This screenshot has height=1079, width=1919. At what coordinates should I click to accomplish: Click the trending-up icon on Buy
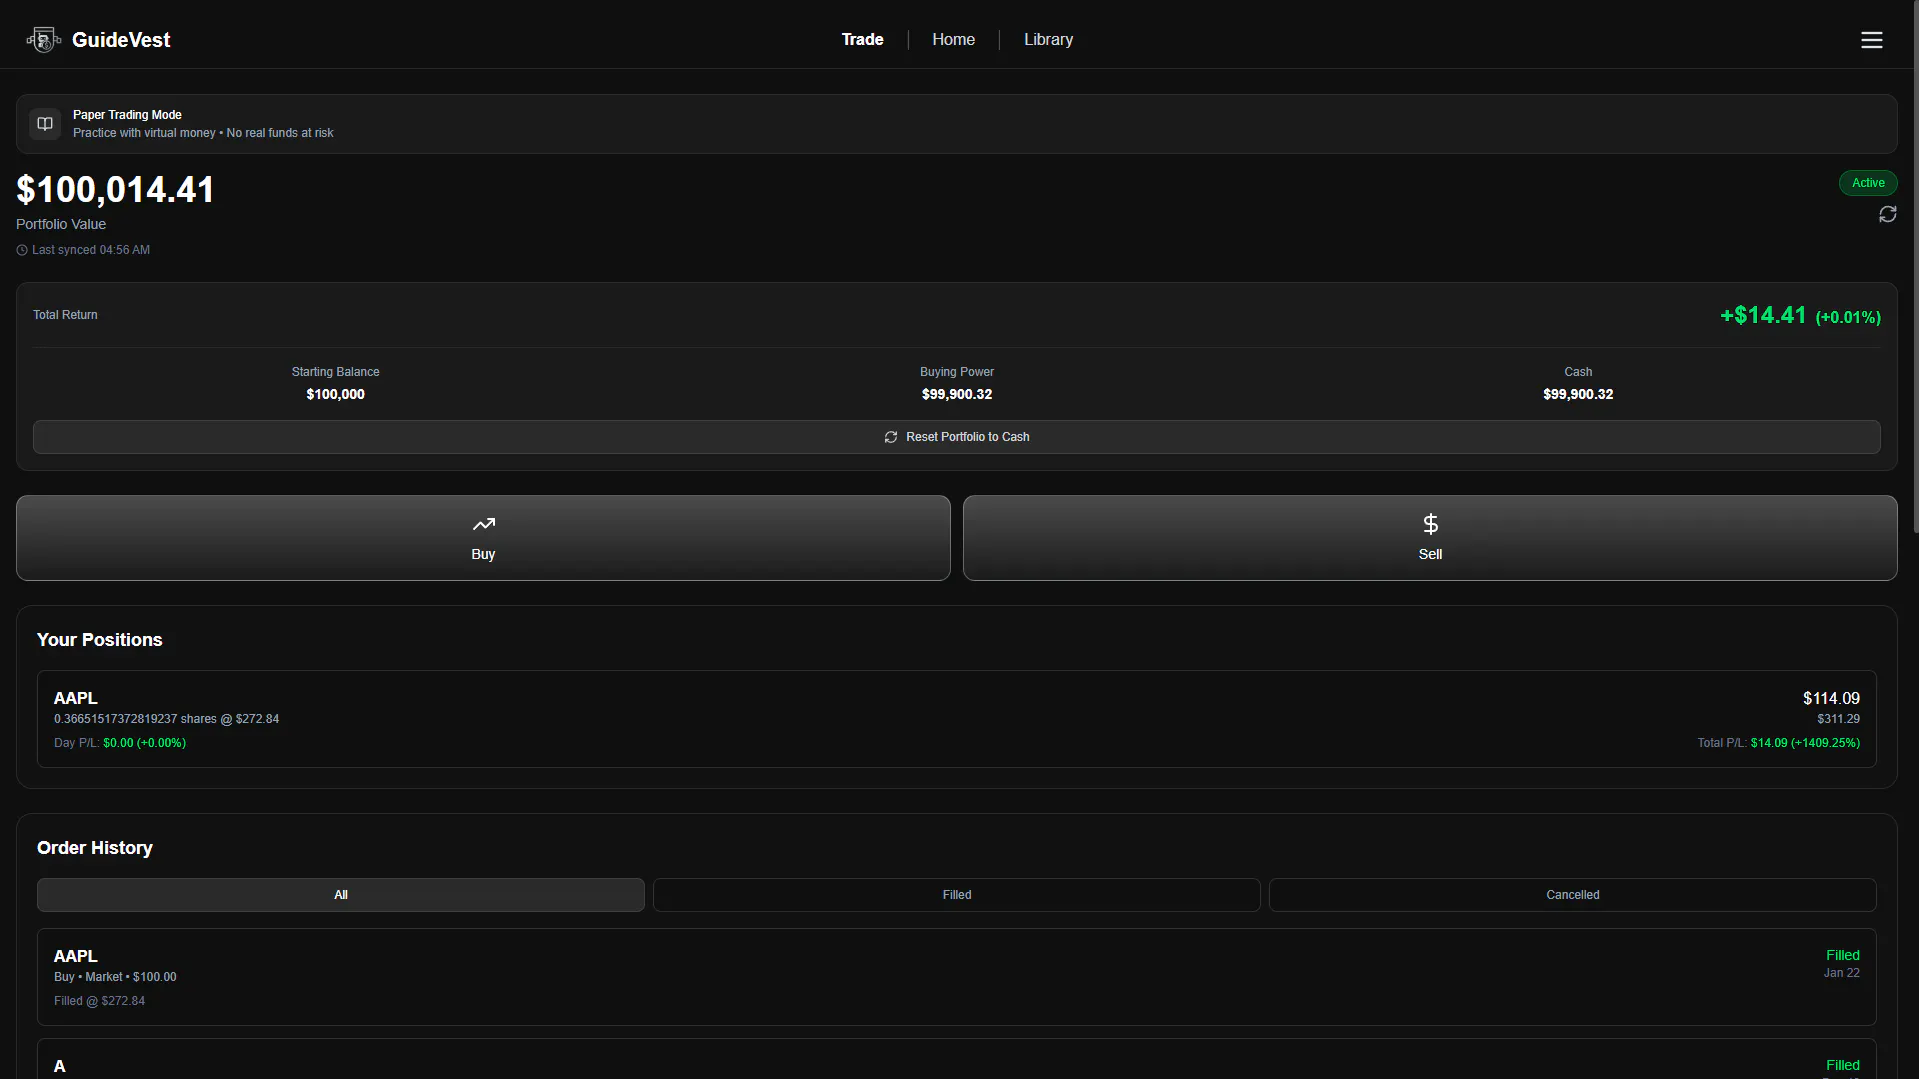tap(483, 524)
